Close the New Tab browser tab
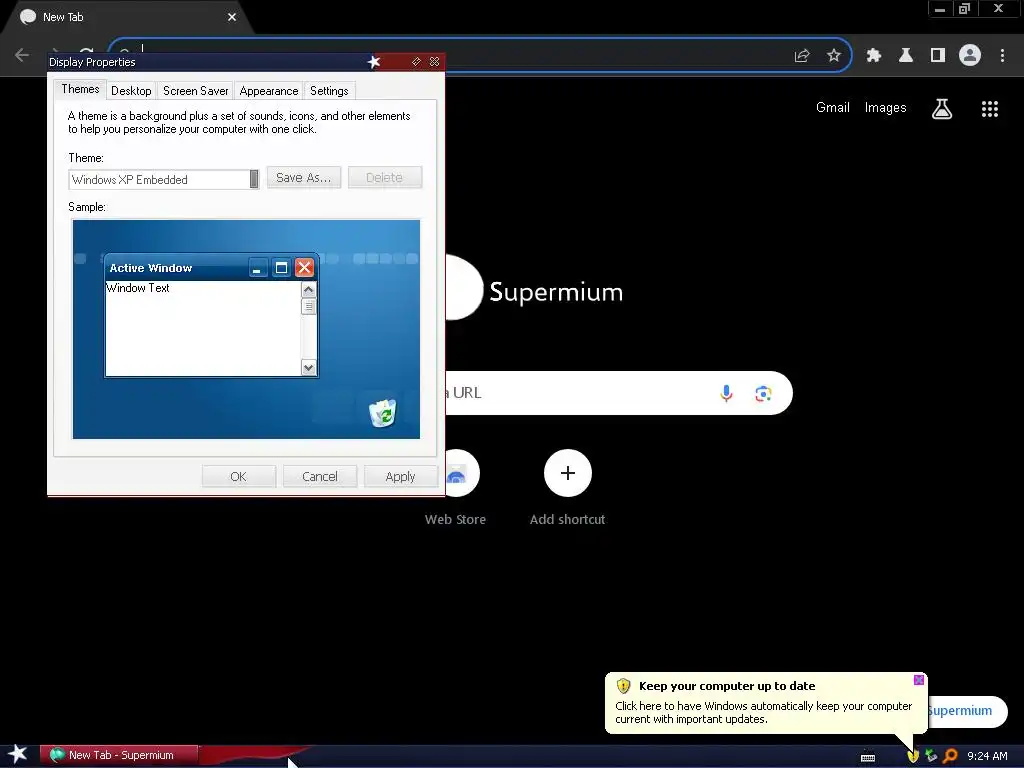This screenshot has width=1024, height=768. (232, 17)
